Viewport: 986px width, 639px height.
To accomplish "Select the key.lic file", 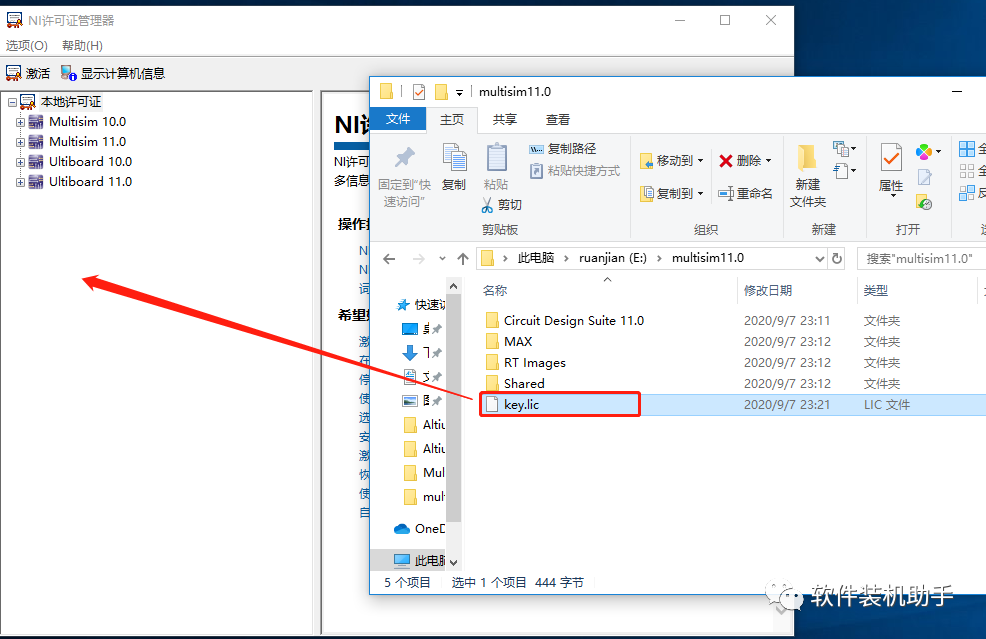I will click(521, 404).
